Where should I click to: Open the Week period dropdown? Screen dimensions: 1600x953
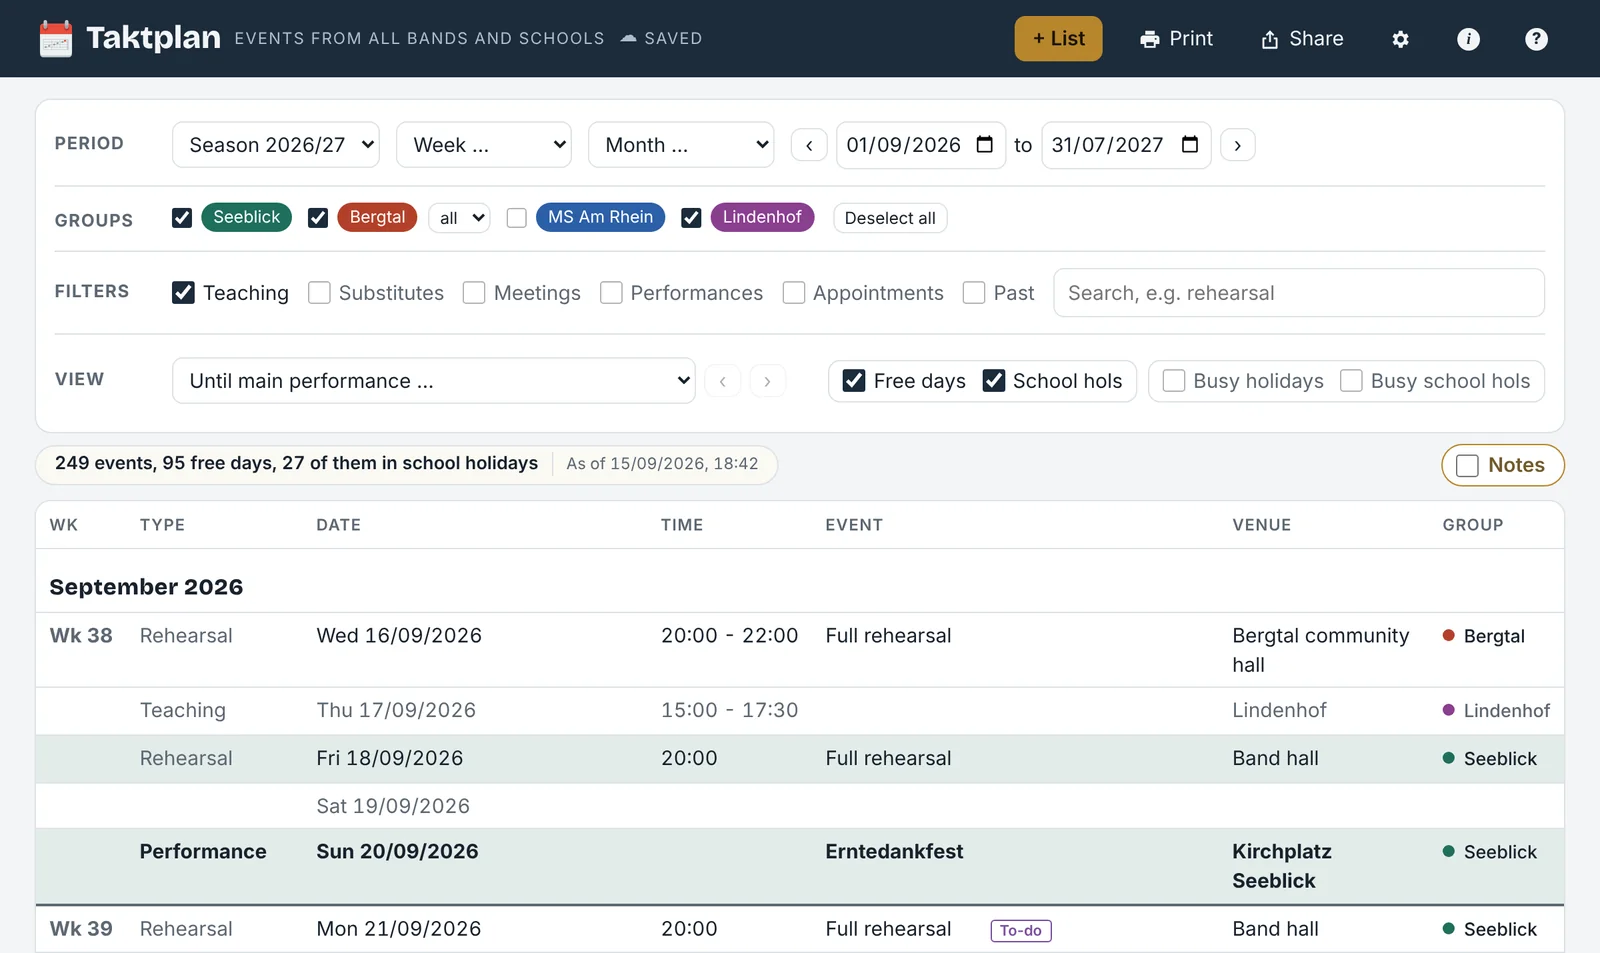[484, 145]
